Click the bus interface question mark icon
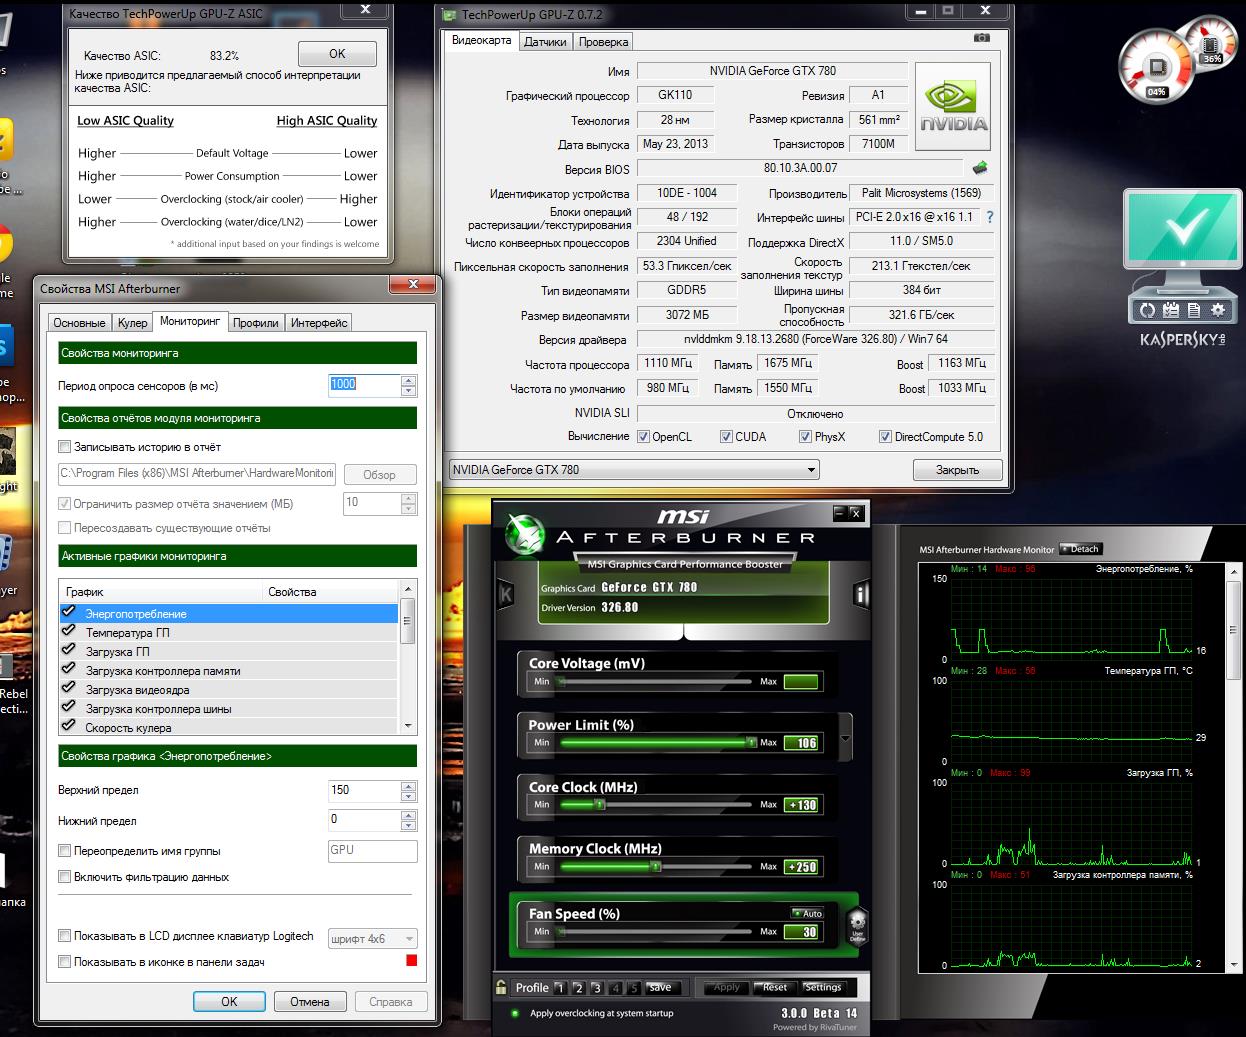The image size is (1246, 1037). click(990, 217)
